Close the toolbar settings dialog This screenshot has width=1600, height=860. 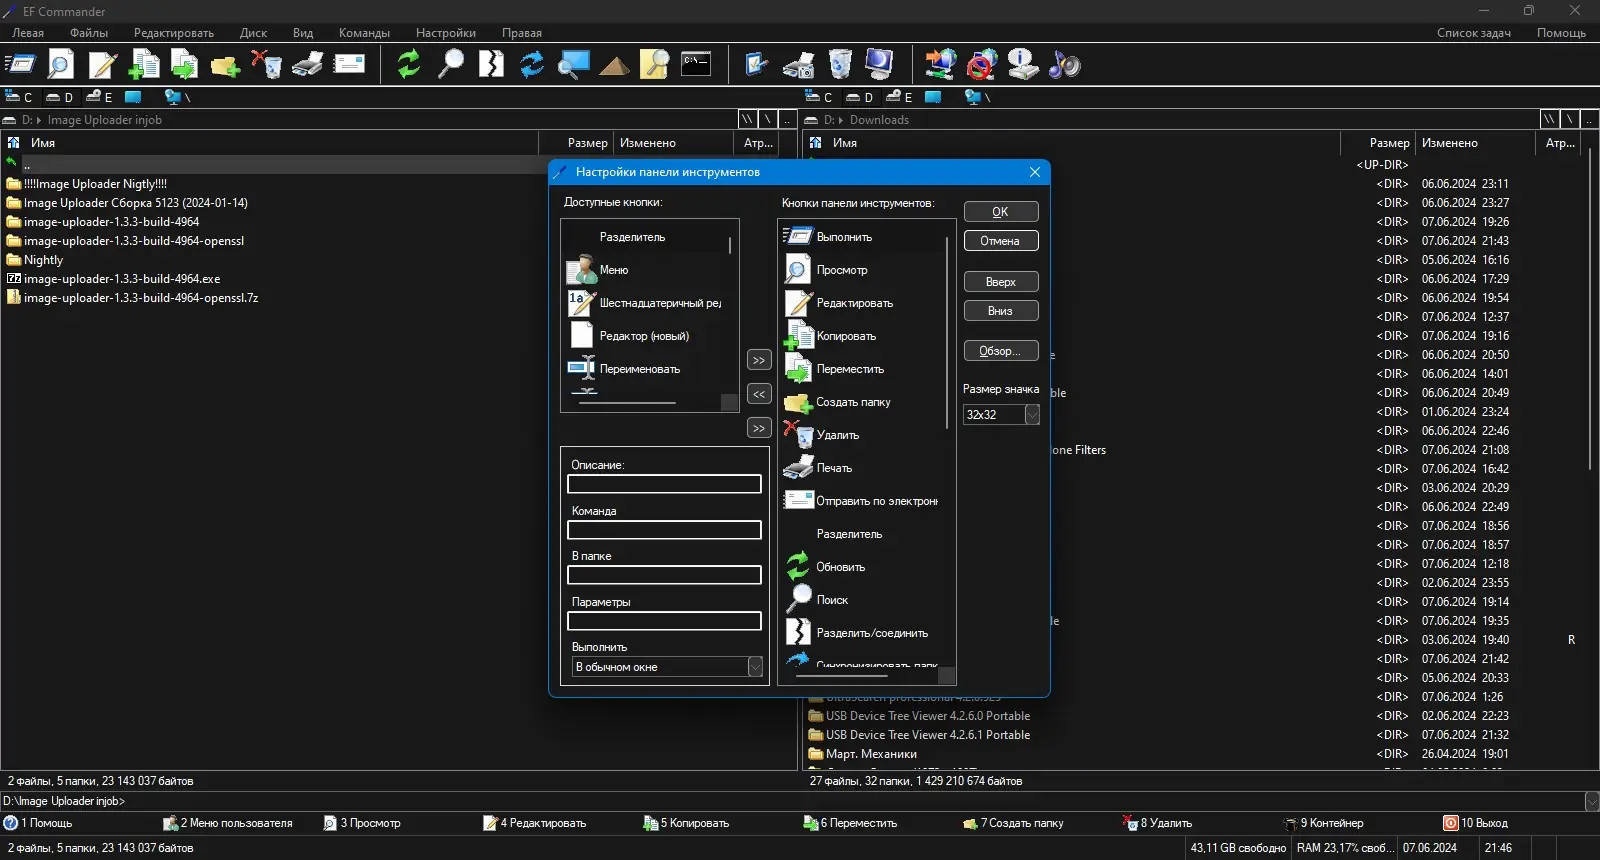click(x=1035, y=172)
